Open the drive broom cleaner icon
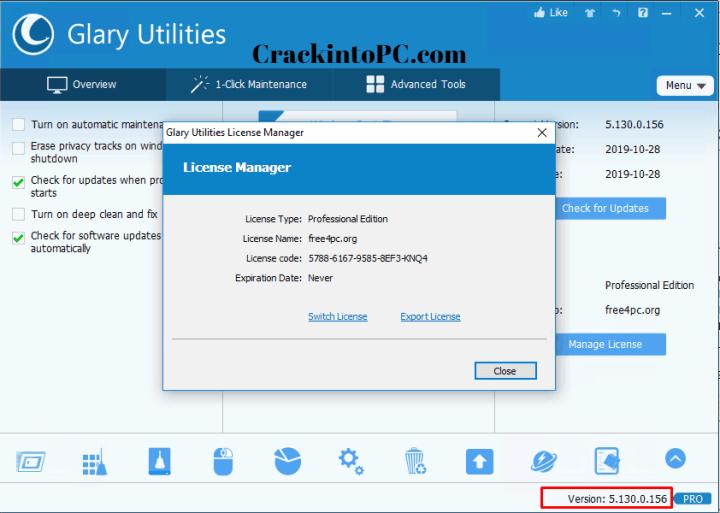The image size is (720, 513). (x=159, y=461)
